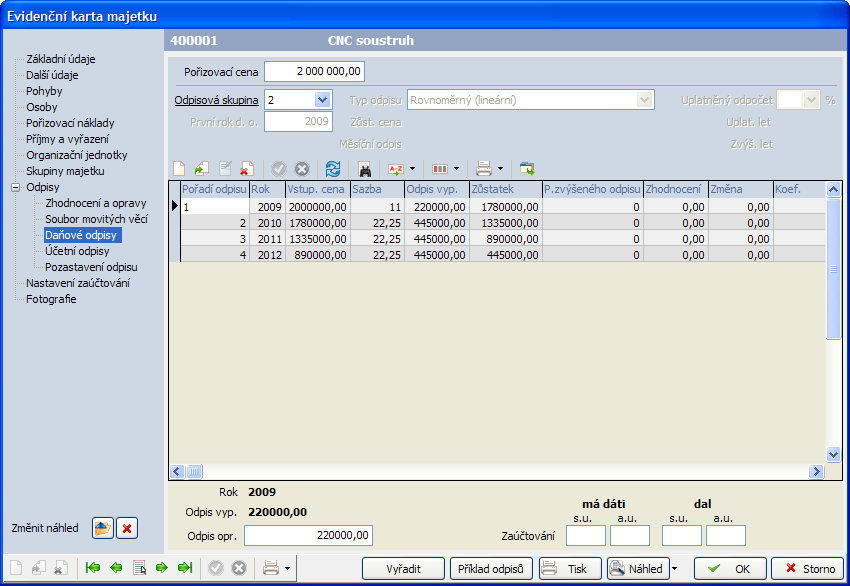Select Účetní odpisy under Odpisy
850x586 pixels.
click(77, 251)
